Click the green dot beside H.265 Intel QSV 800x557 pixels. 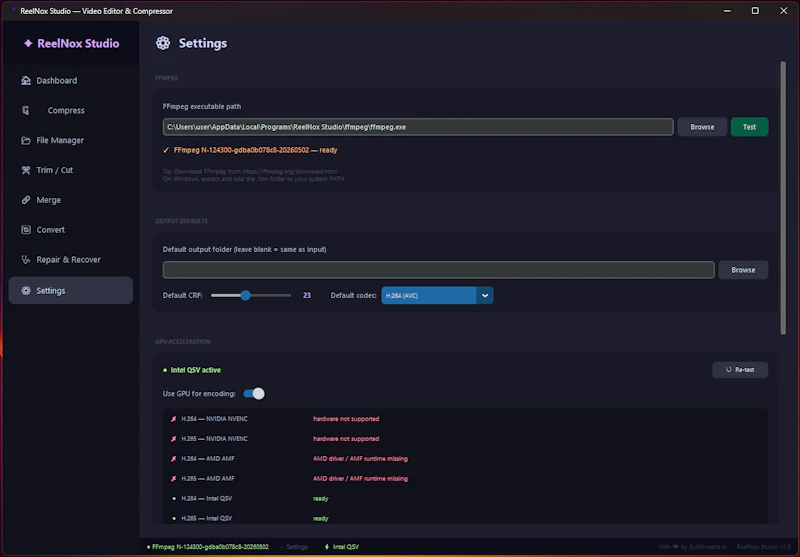click(174, 518)
